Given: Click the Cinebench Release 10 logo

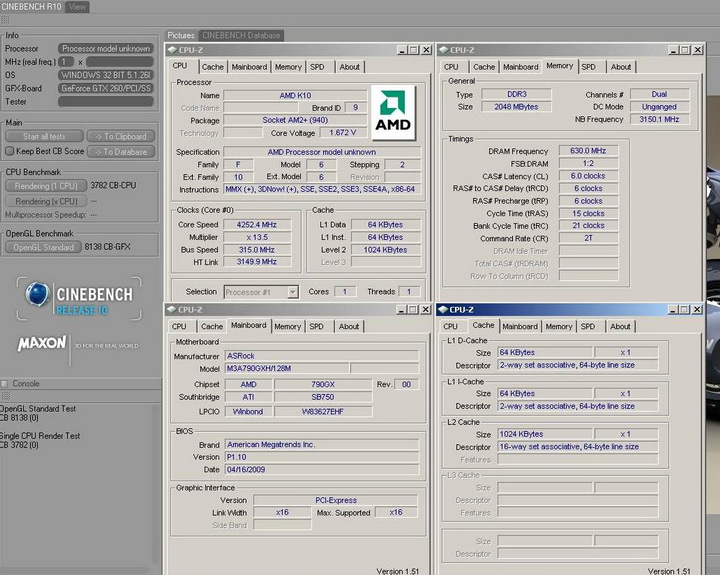Looking at the screenshot, I should 80,297.
